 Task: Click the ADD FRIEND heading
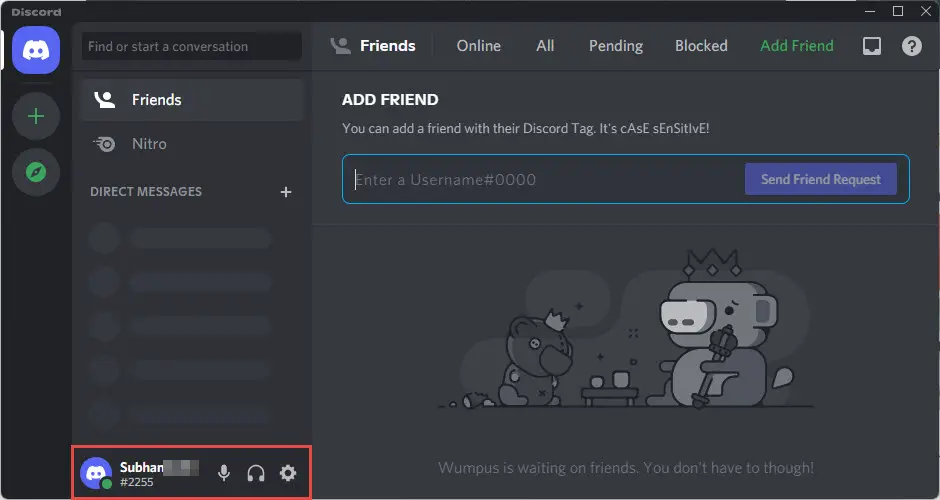click(390, 100)
